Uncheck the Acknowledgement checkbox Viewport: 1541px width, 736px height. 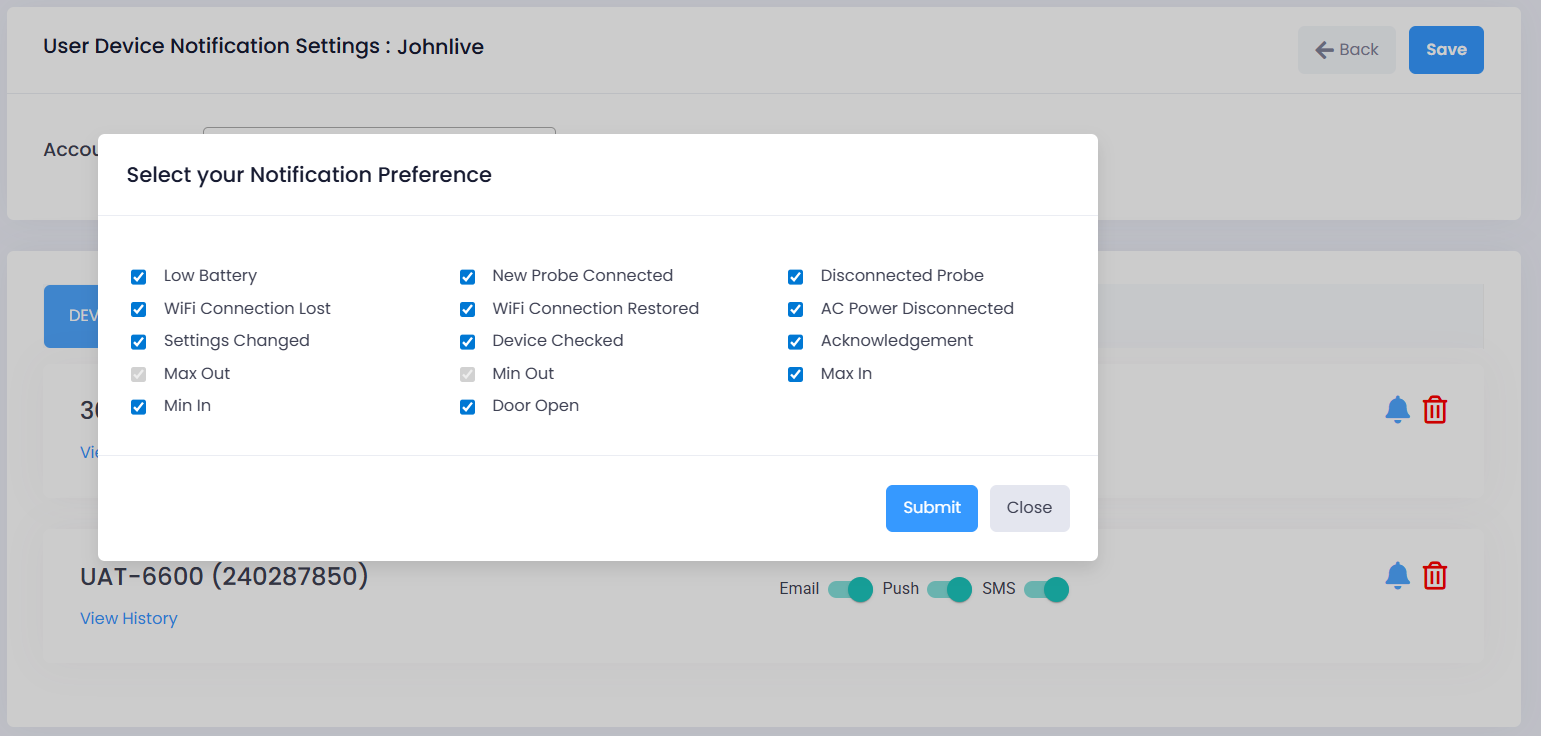point(796,342)
